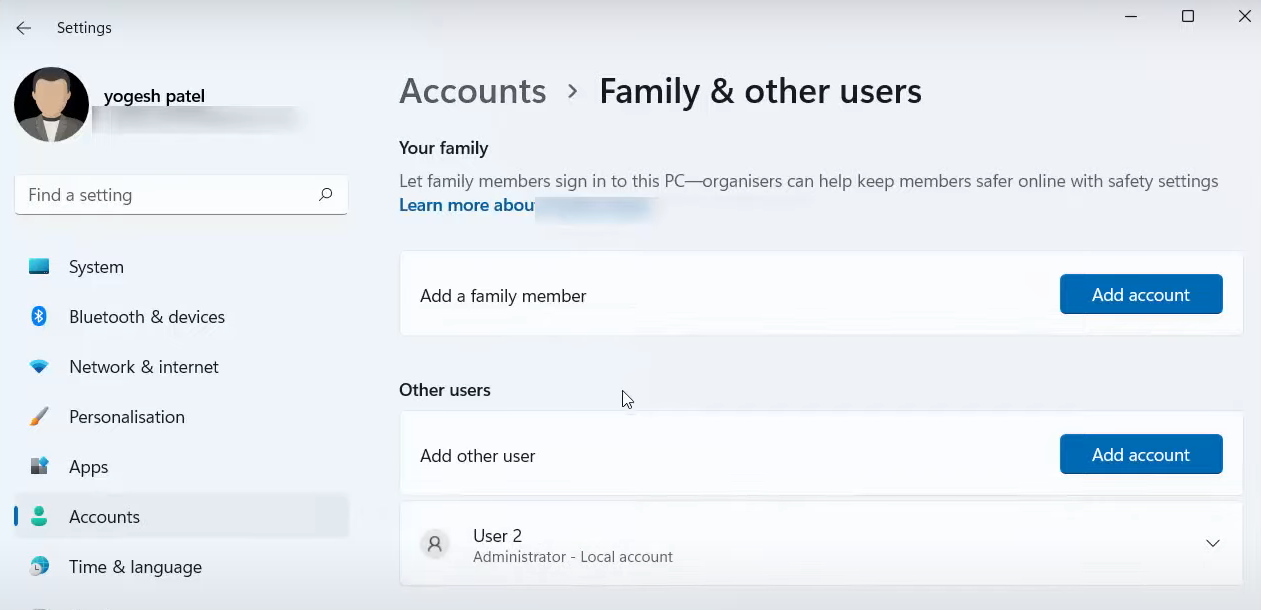Expand the User 2 account chevron

tap(1212, 544)
